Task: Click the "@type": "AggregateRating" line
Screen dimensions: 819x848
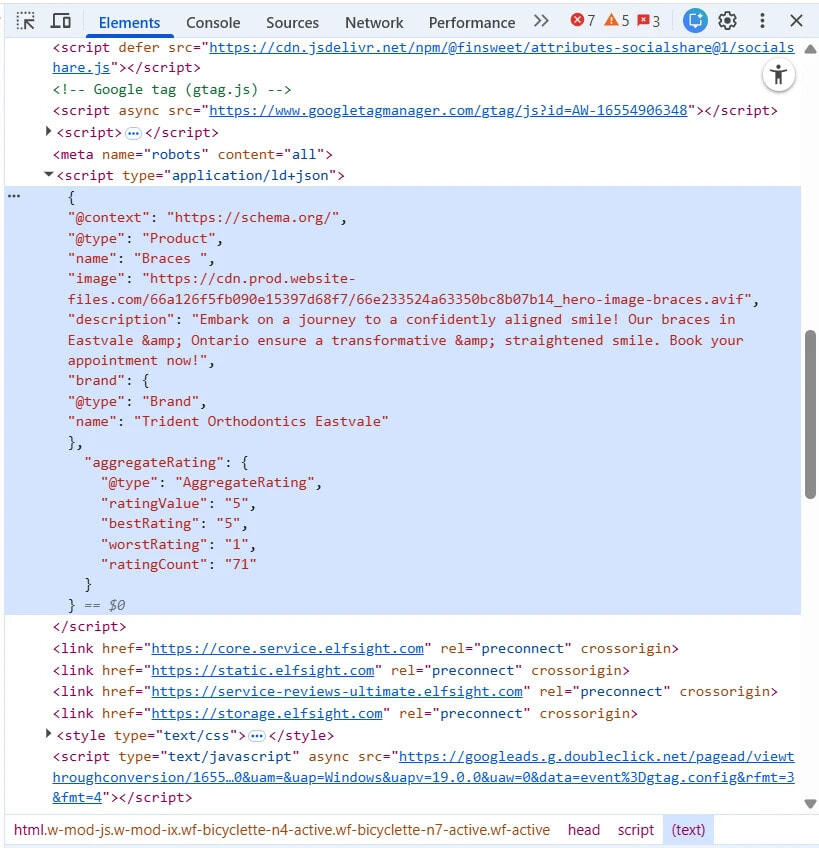Action: coord(211,482)
